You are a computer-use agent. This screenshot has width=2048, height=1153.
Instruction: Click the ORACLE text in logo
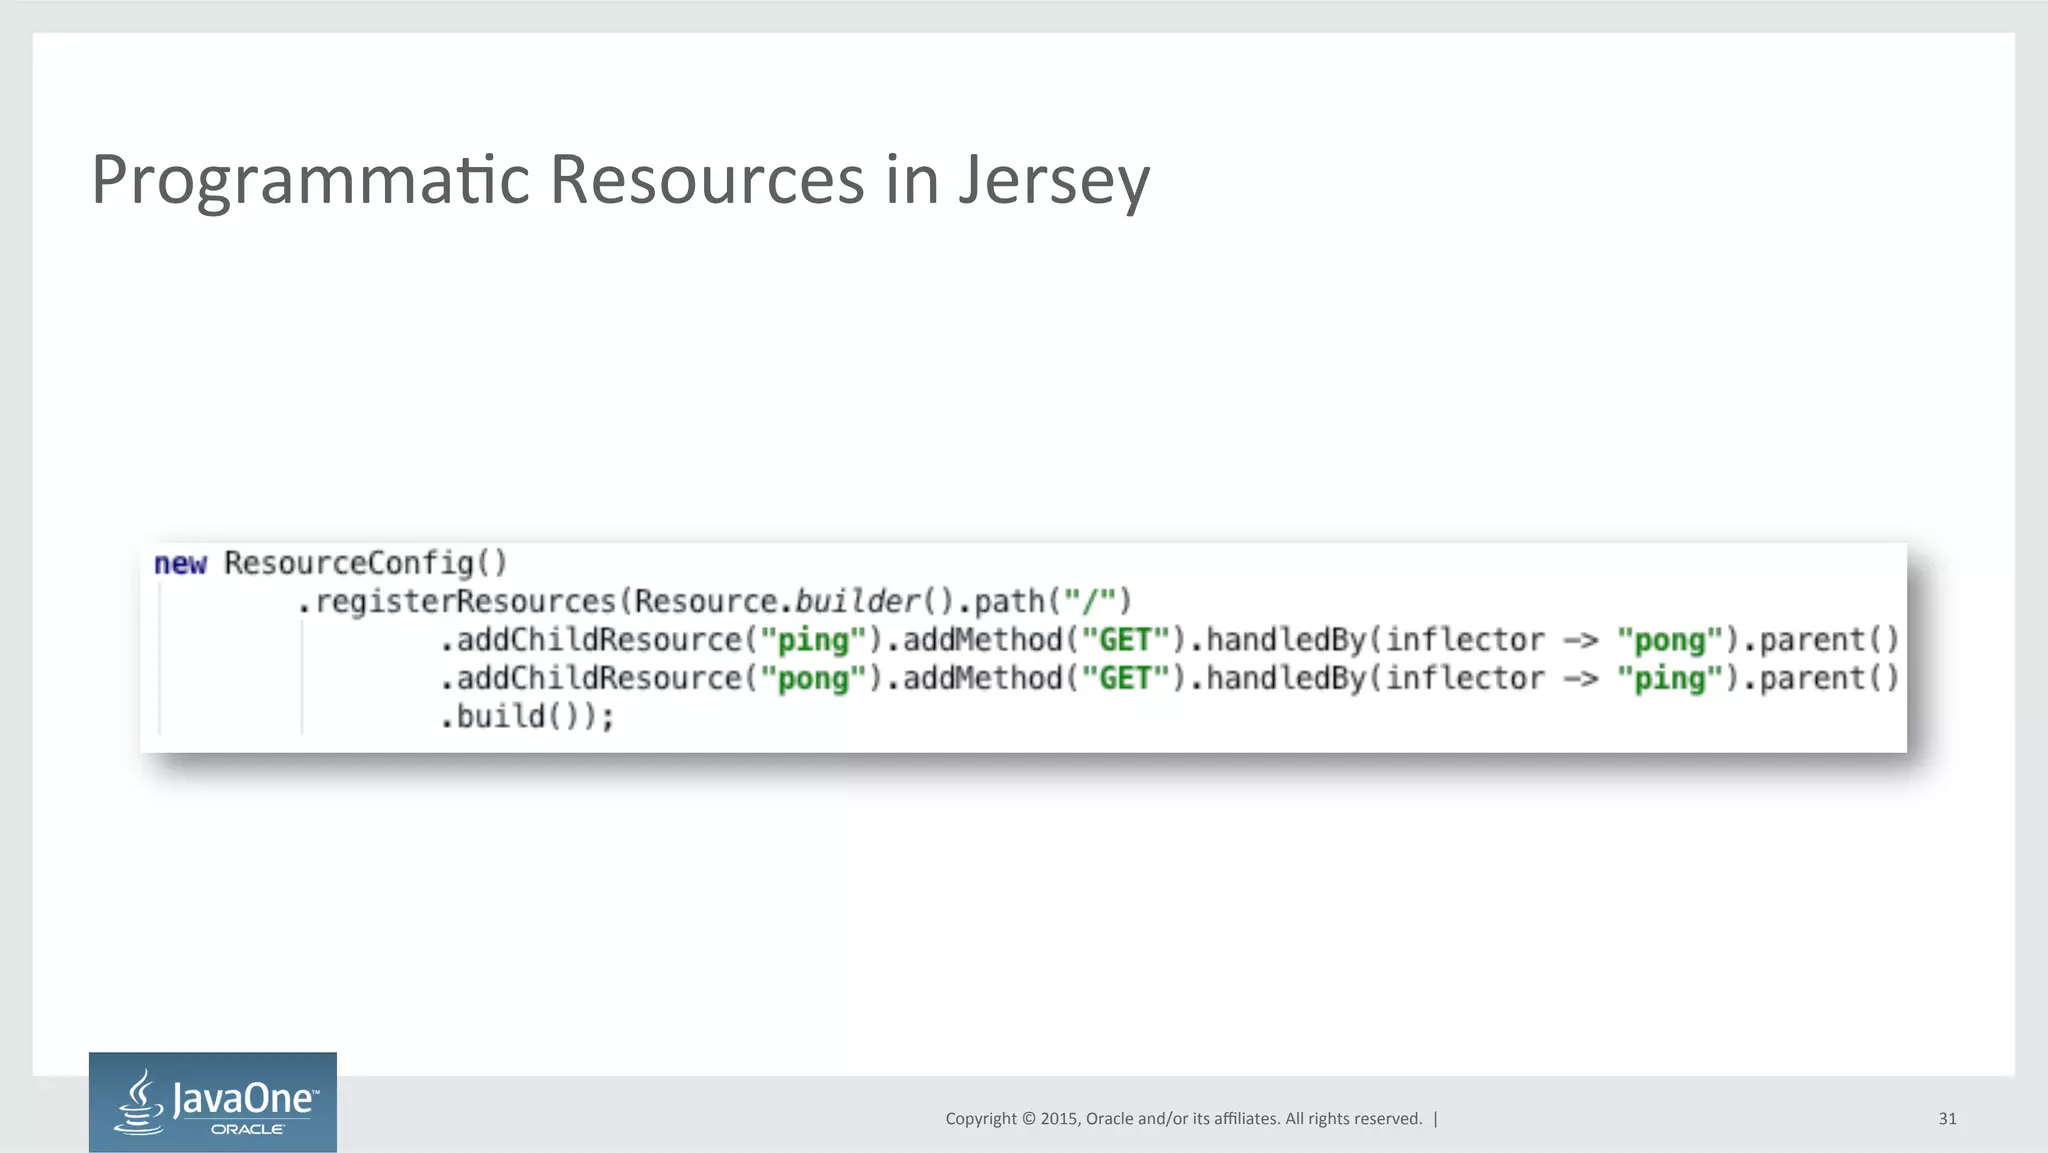point(247,1129)
